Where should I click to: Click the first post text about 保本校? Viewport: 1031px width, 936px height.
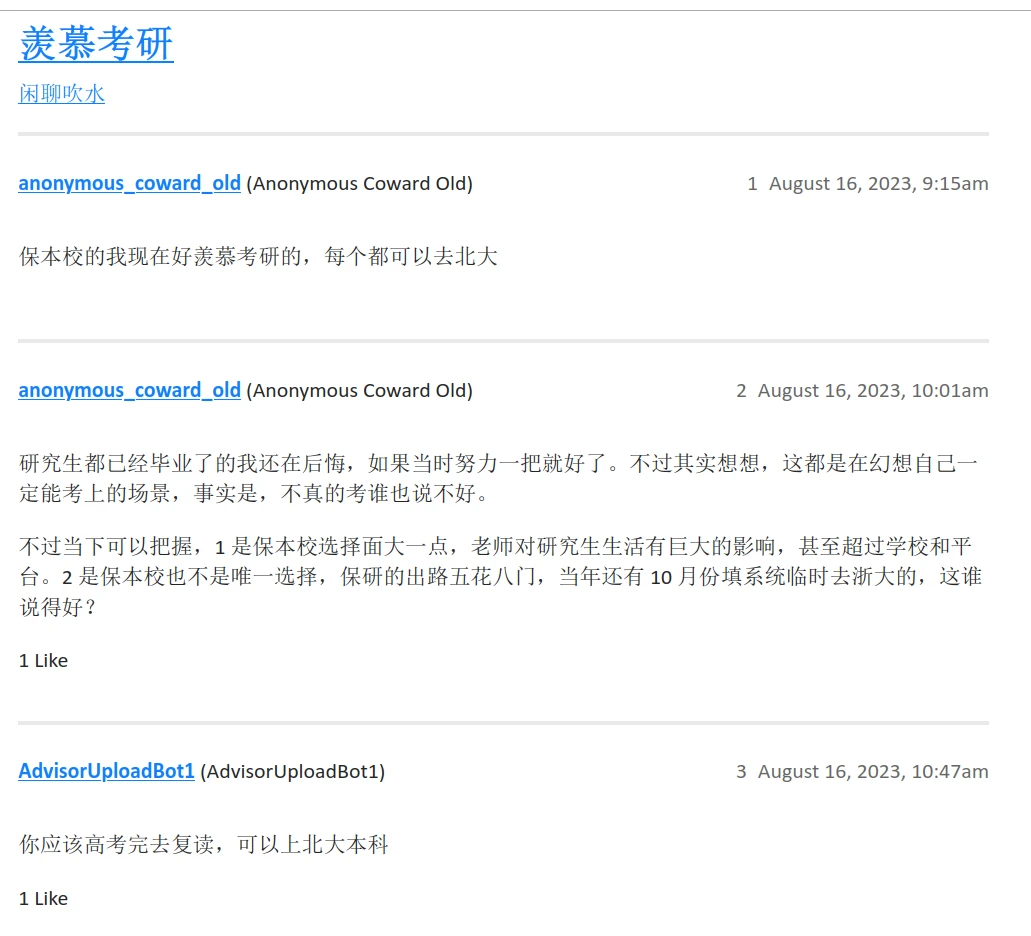coord(258,257)
